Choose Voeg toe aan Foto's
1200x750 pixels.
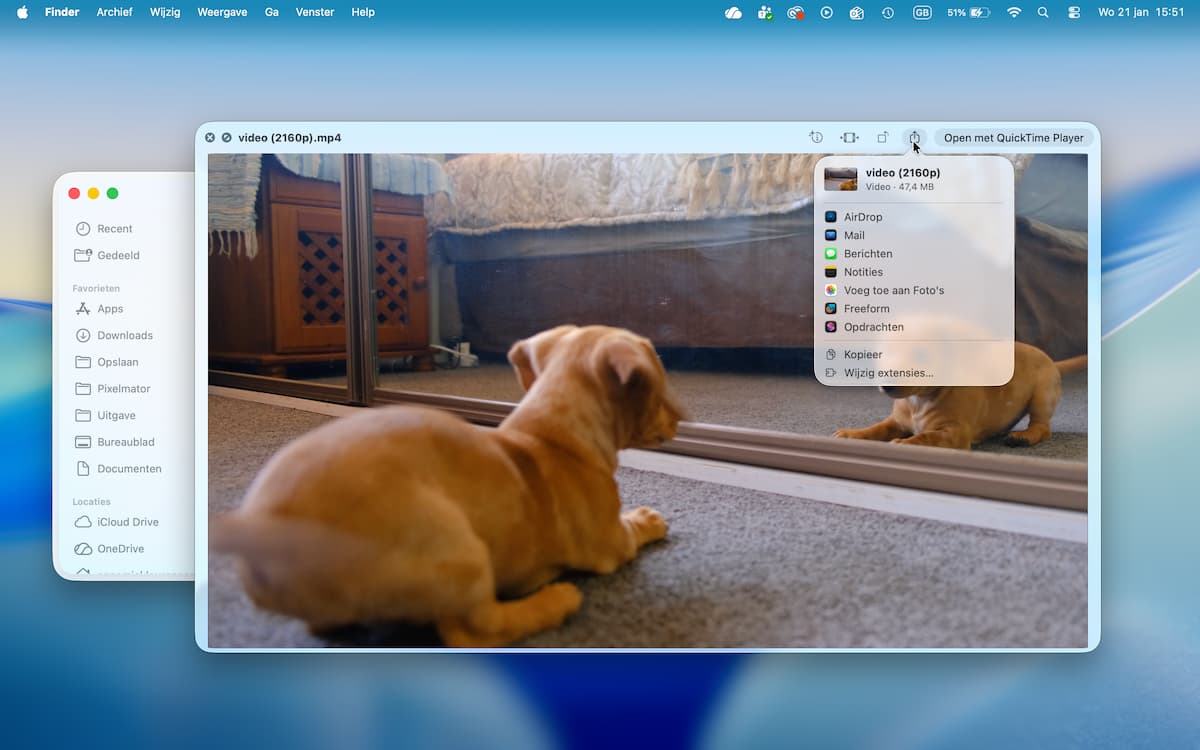coord(893,290)
